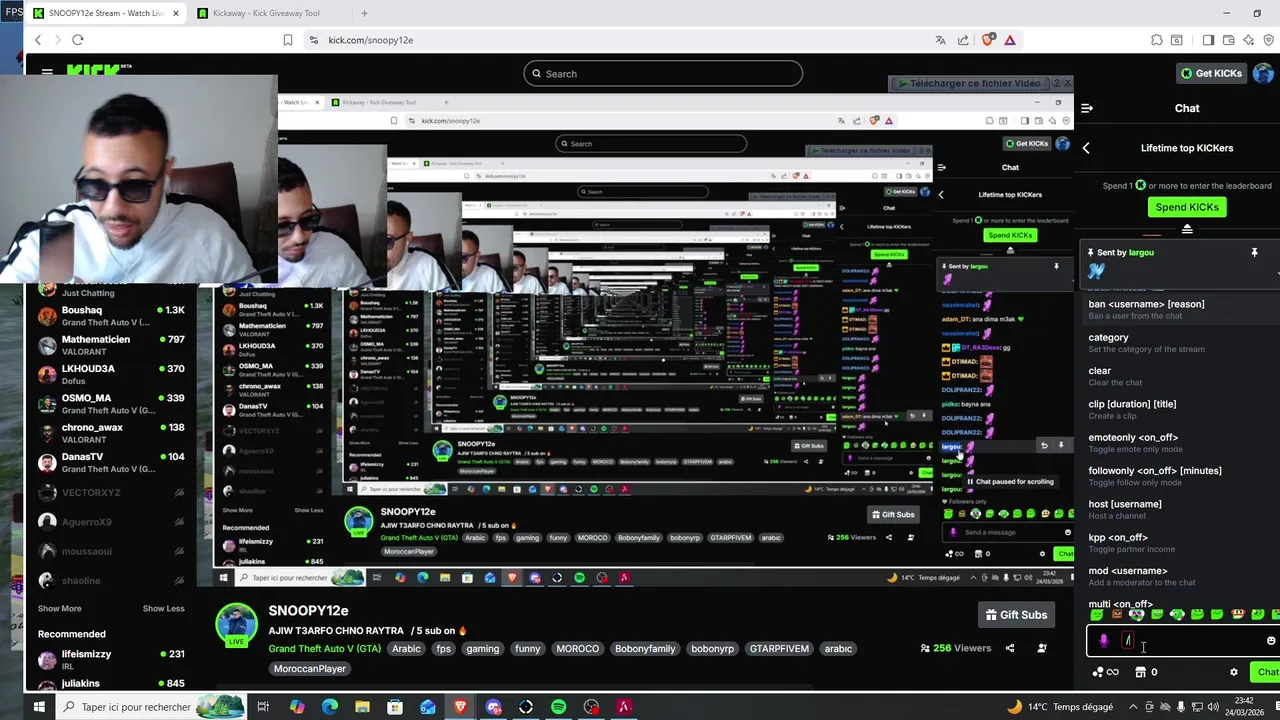This screenshot has width=1280, height=720.
Task: Bookmark this page in the address bar
Action: point(288,40)
